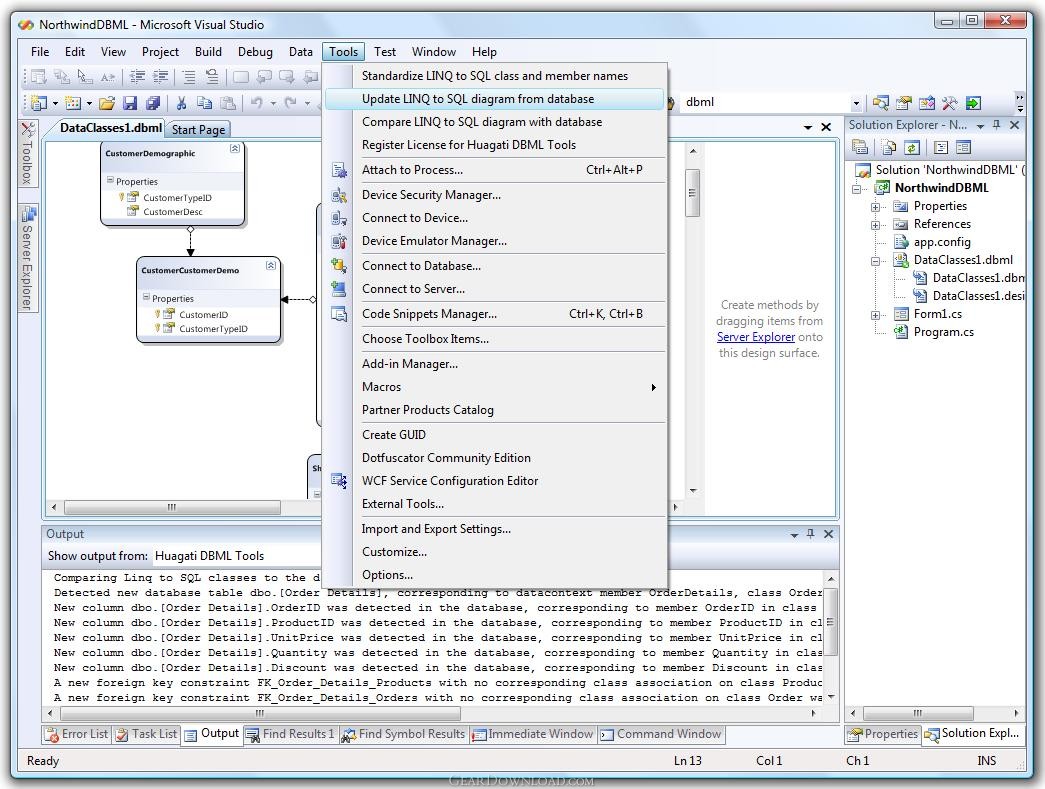Click the Open File folder icon
This screenshot has height=789, width=1045.
[107, 103]
